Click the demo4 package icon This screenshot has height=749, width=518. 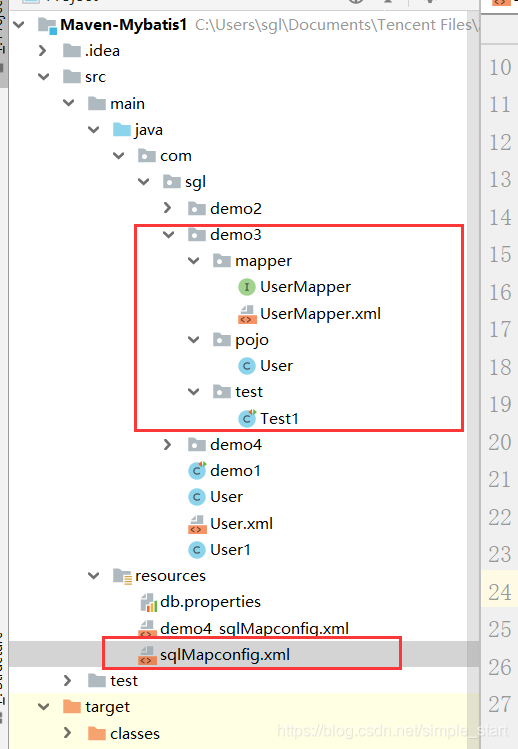tap(196, 445)
